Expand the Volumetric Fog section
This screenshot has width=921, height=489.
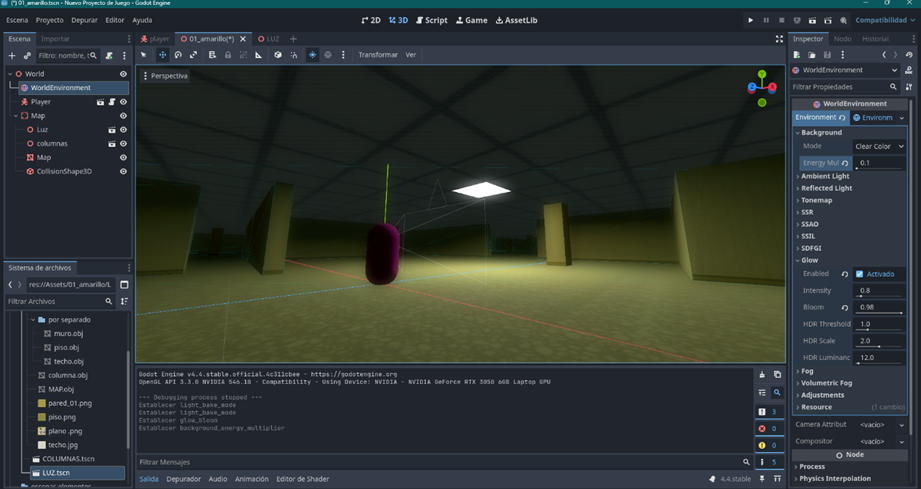[826, 383]
